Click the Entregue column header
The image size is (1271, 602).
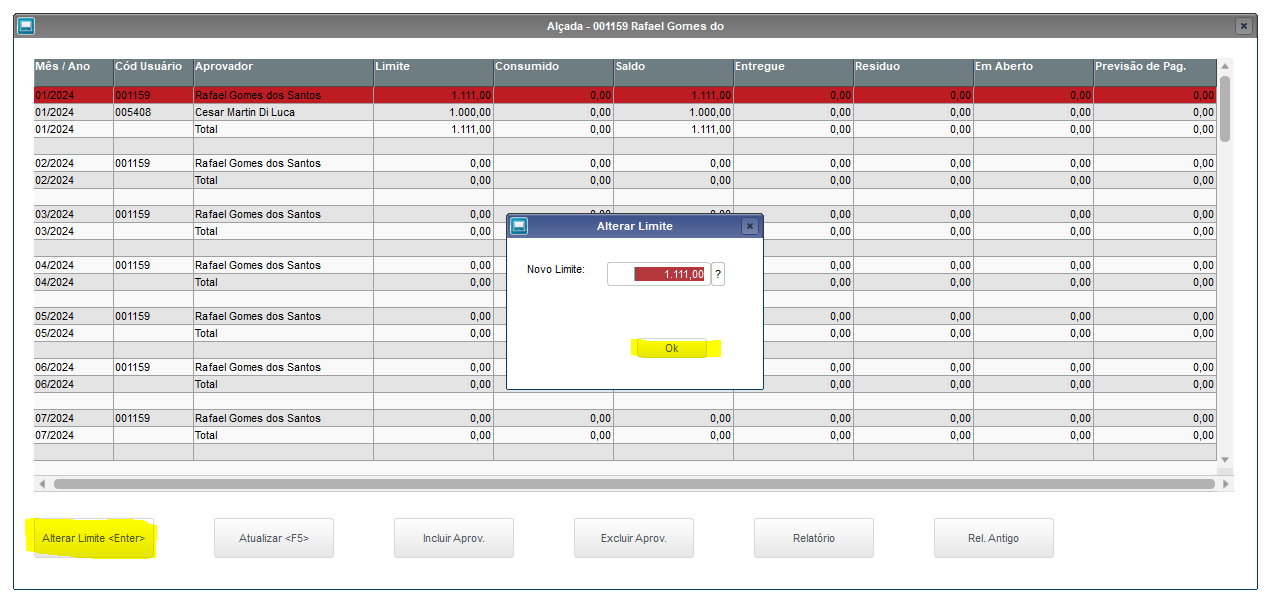click(x=793, y=72)
